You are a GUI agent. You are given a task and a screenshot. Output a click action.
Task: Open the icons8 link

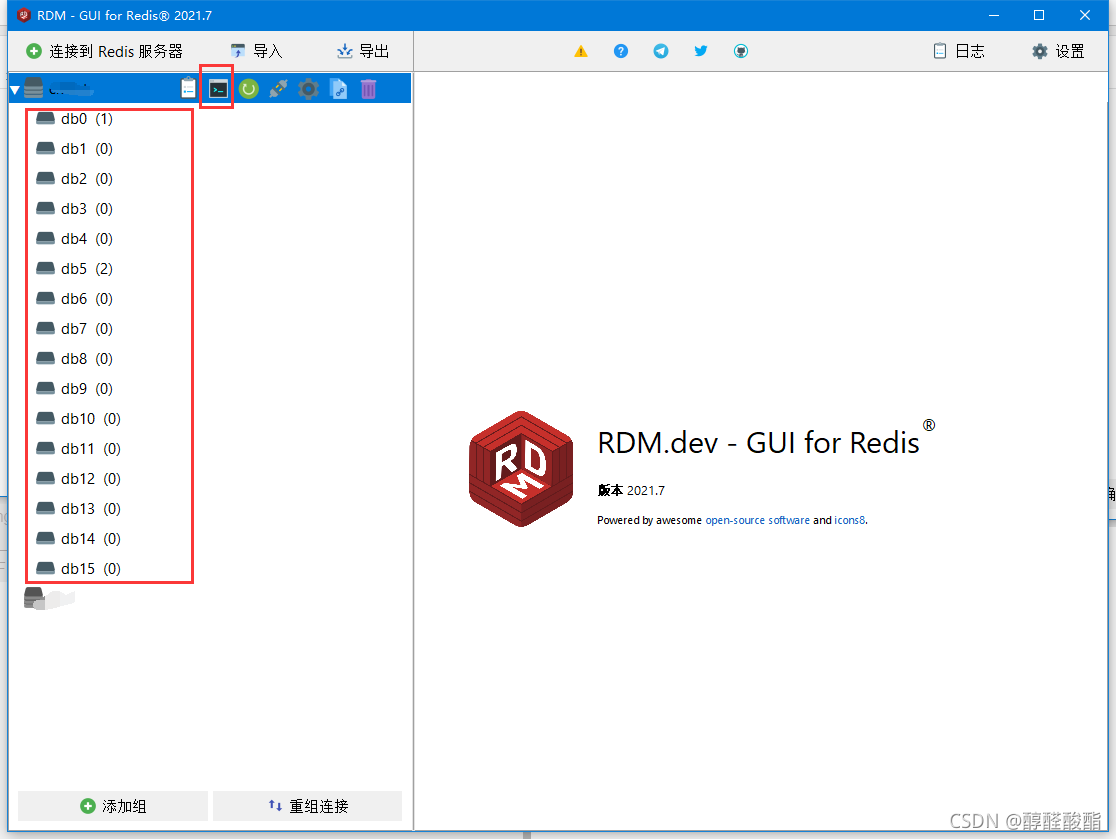click(x=850, y=520)
